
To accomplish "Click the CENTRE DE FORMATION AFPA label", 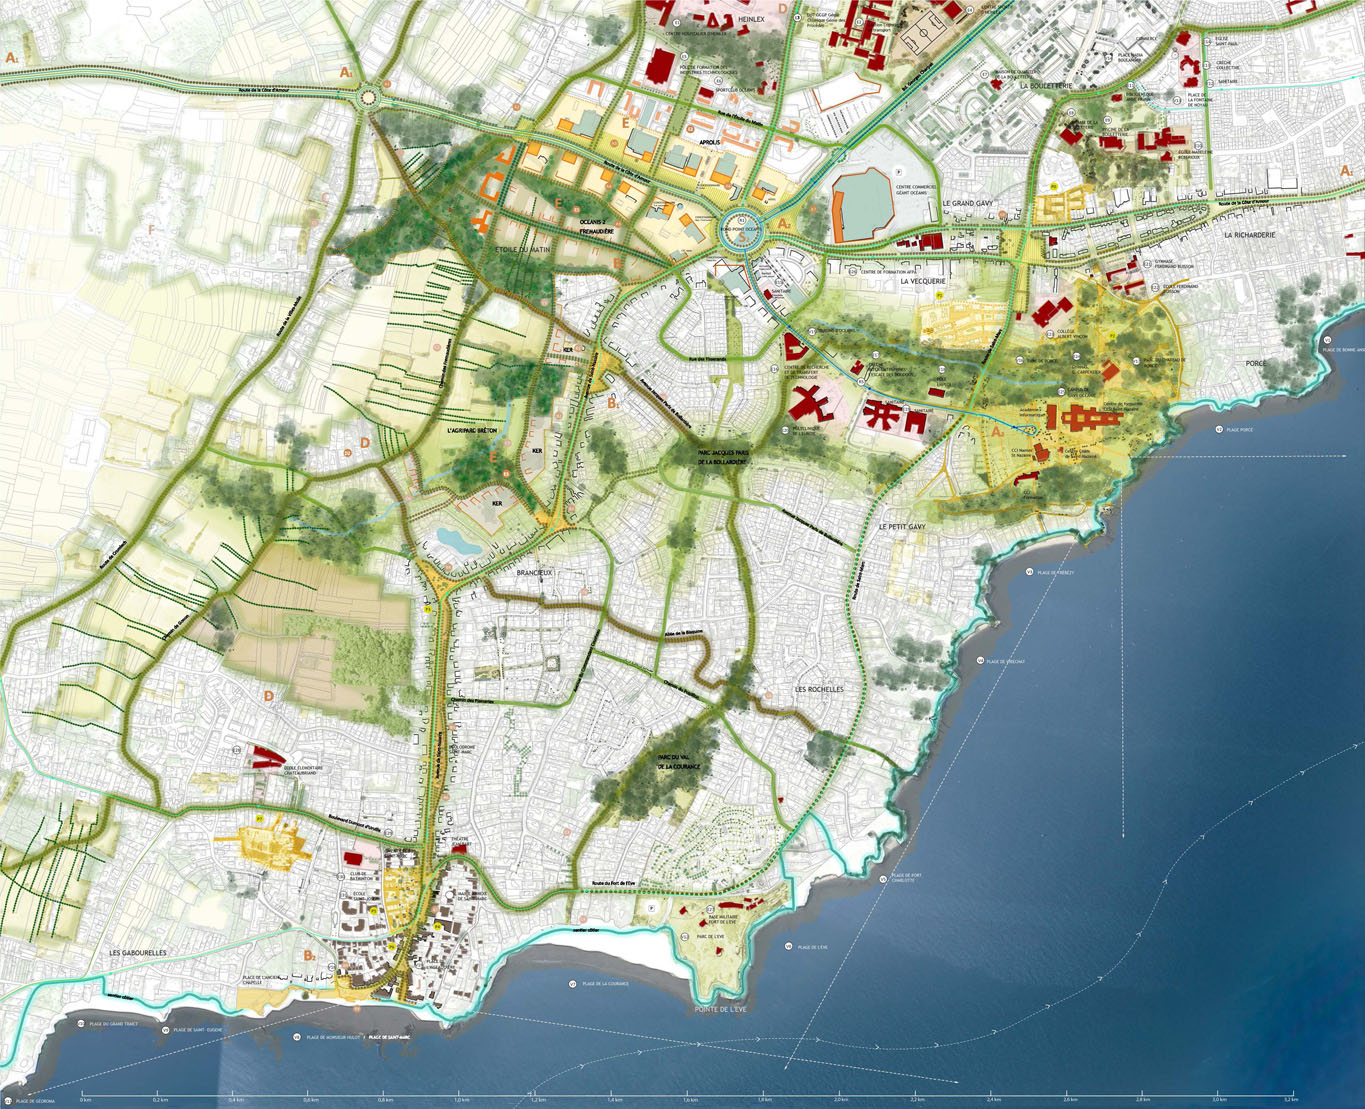I will pyautogui.click(x=888, y=271).
